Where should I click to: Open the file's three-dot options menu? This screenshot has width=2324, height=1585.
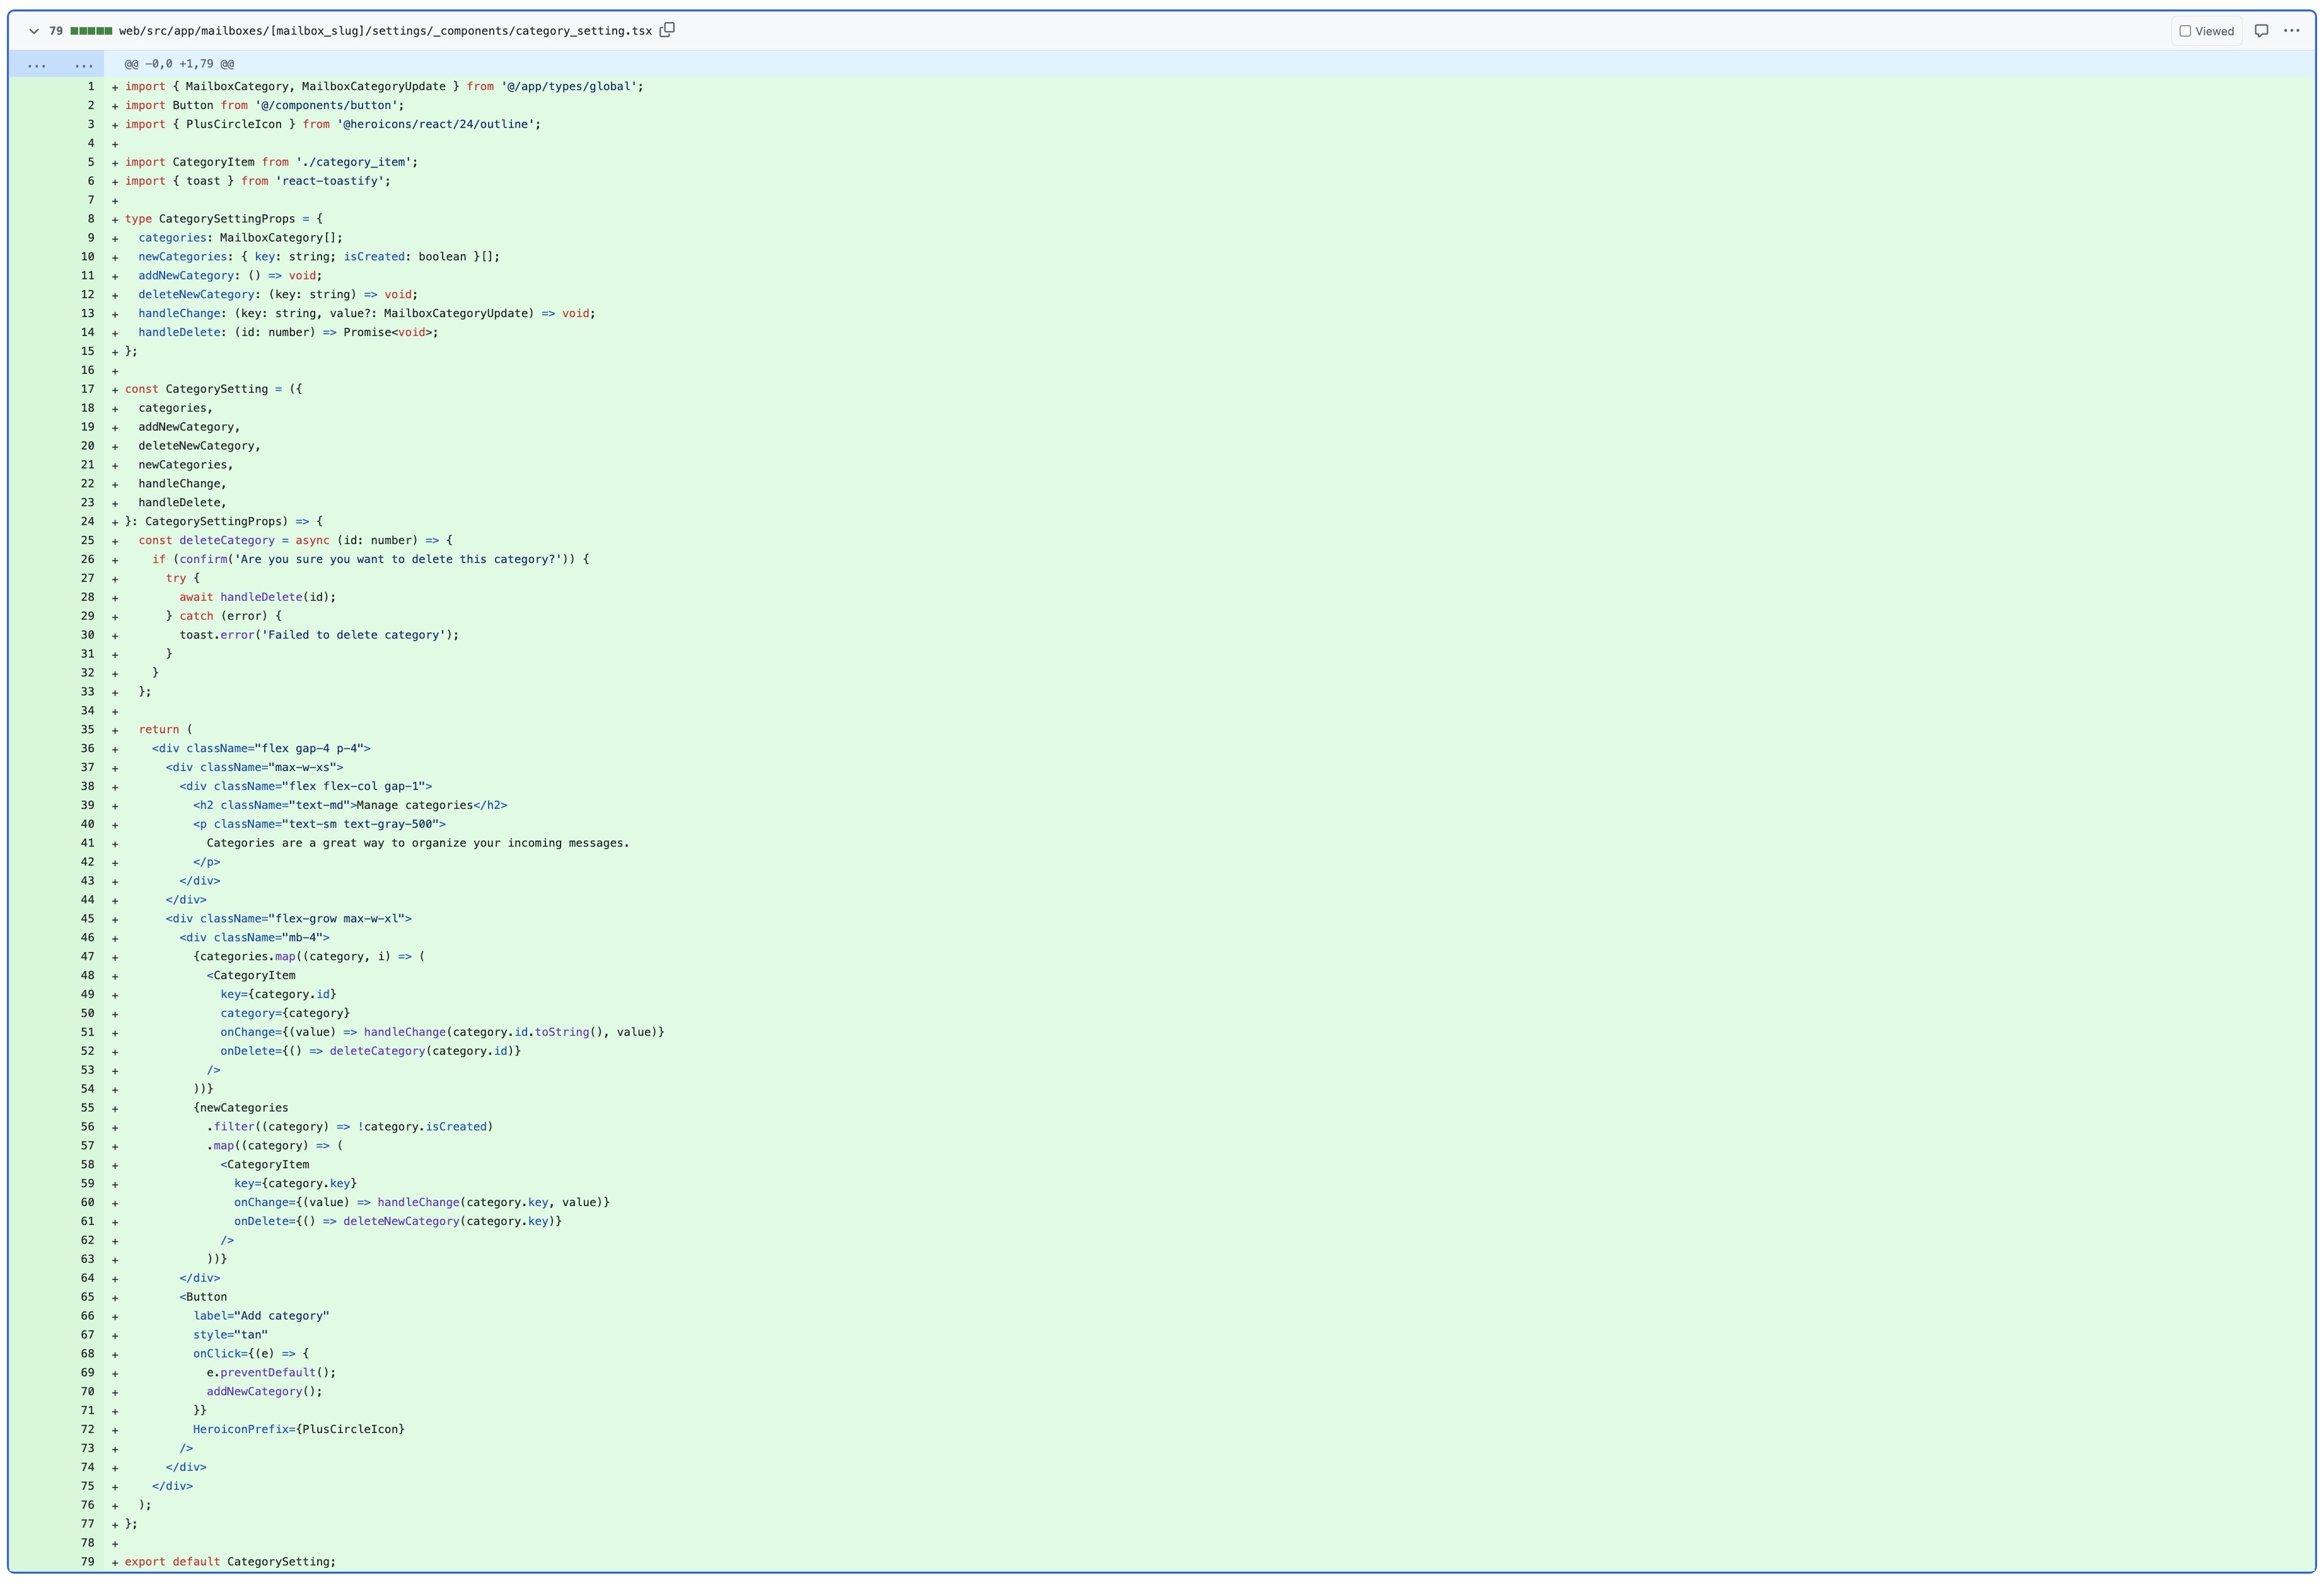[2291, 31]
